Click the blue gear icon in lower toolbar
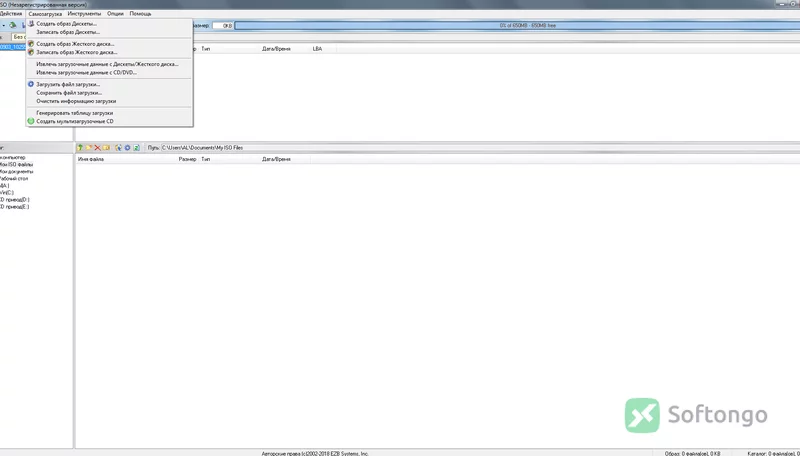Image resolution: width=800 pixels, height=456 pixels. pos(128,147)
